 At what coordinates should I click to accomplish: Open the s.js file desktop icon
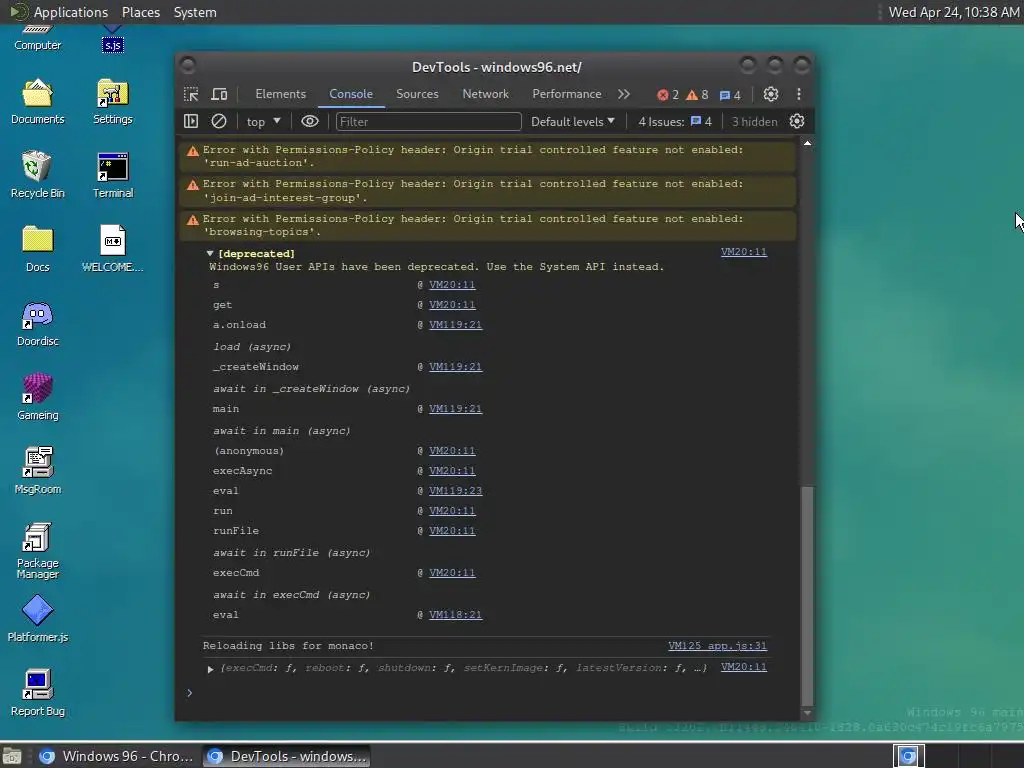coord(112,39)
